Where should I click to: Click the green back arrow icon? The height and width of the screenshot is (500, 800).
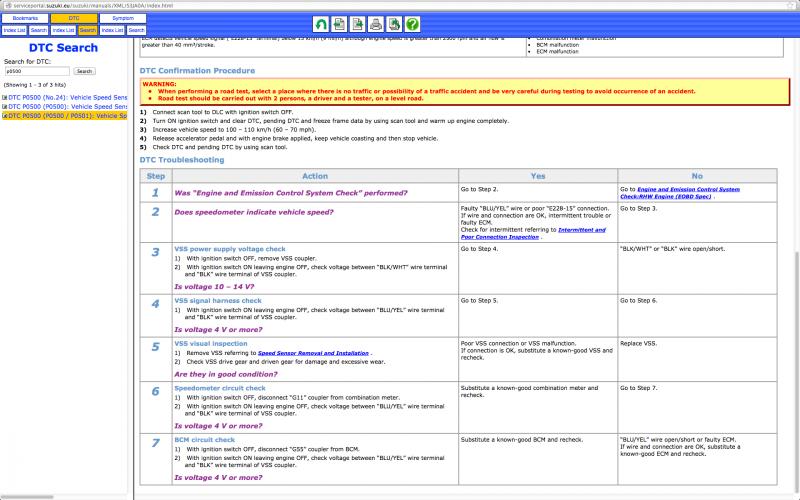pyautogui.click(x=321, y=24)
